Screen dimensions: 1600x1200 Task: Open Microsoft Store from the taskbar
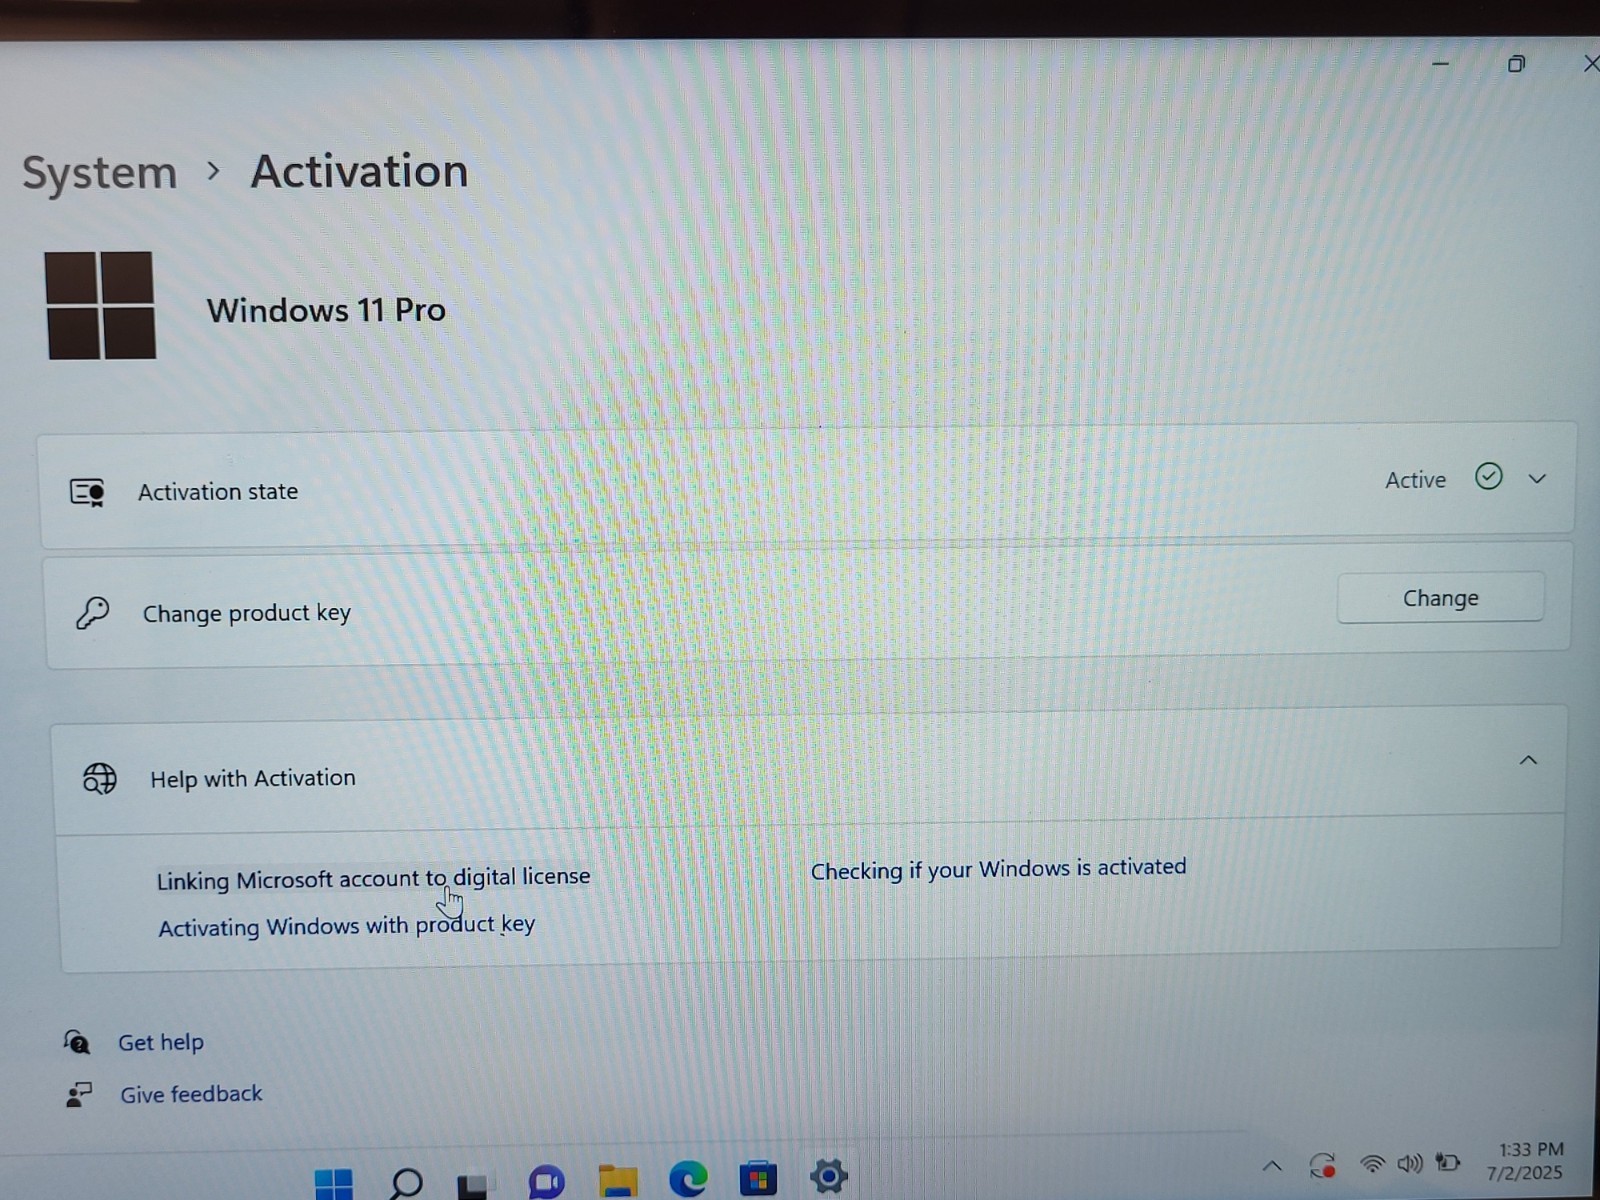point(758,1180)
